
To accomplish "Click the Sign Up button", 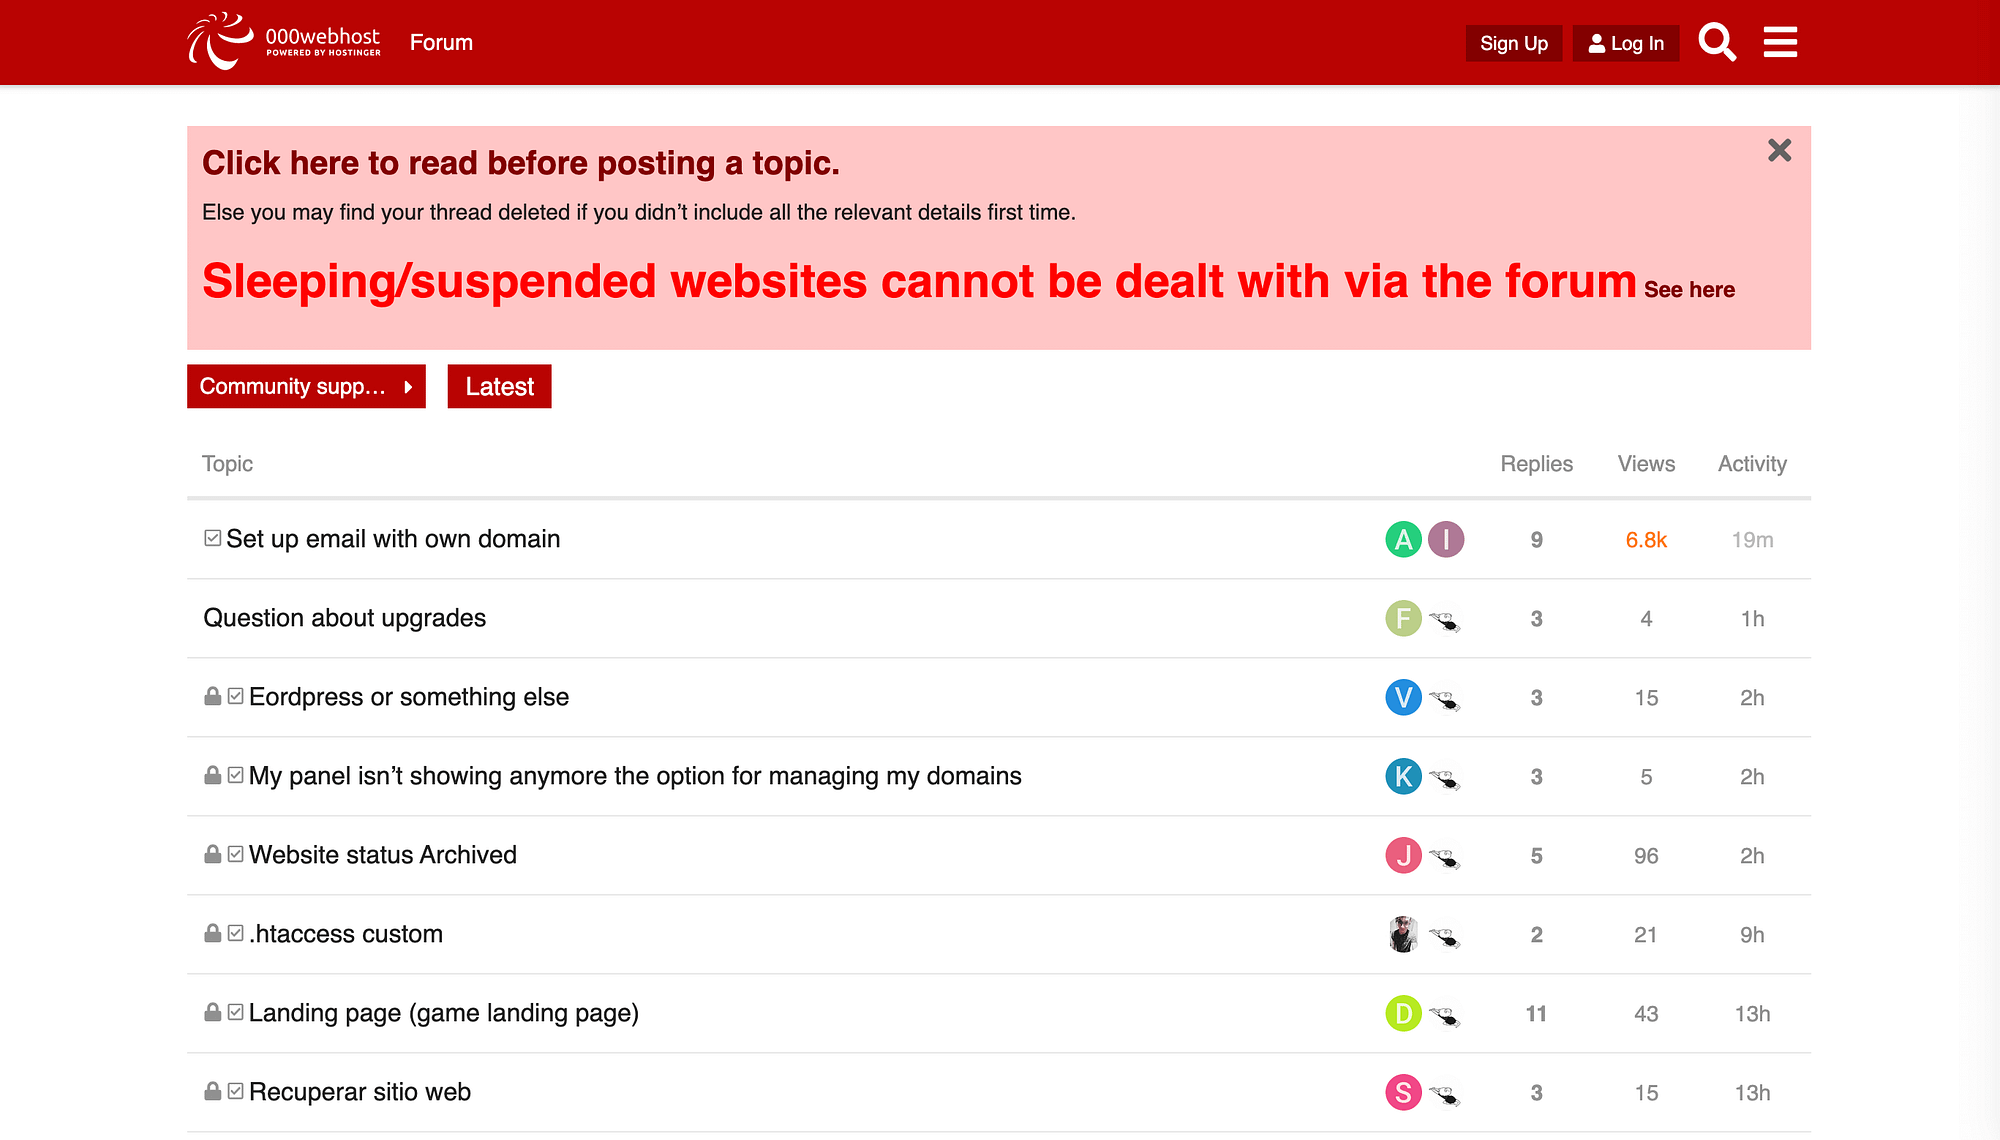I will [x=1512, y=43].
